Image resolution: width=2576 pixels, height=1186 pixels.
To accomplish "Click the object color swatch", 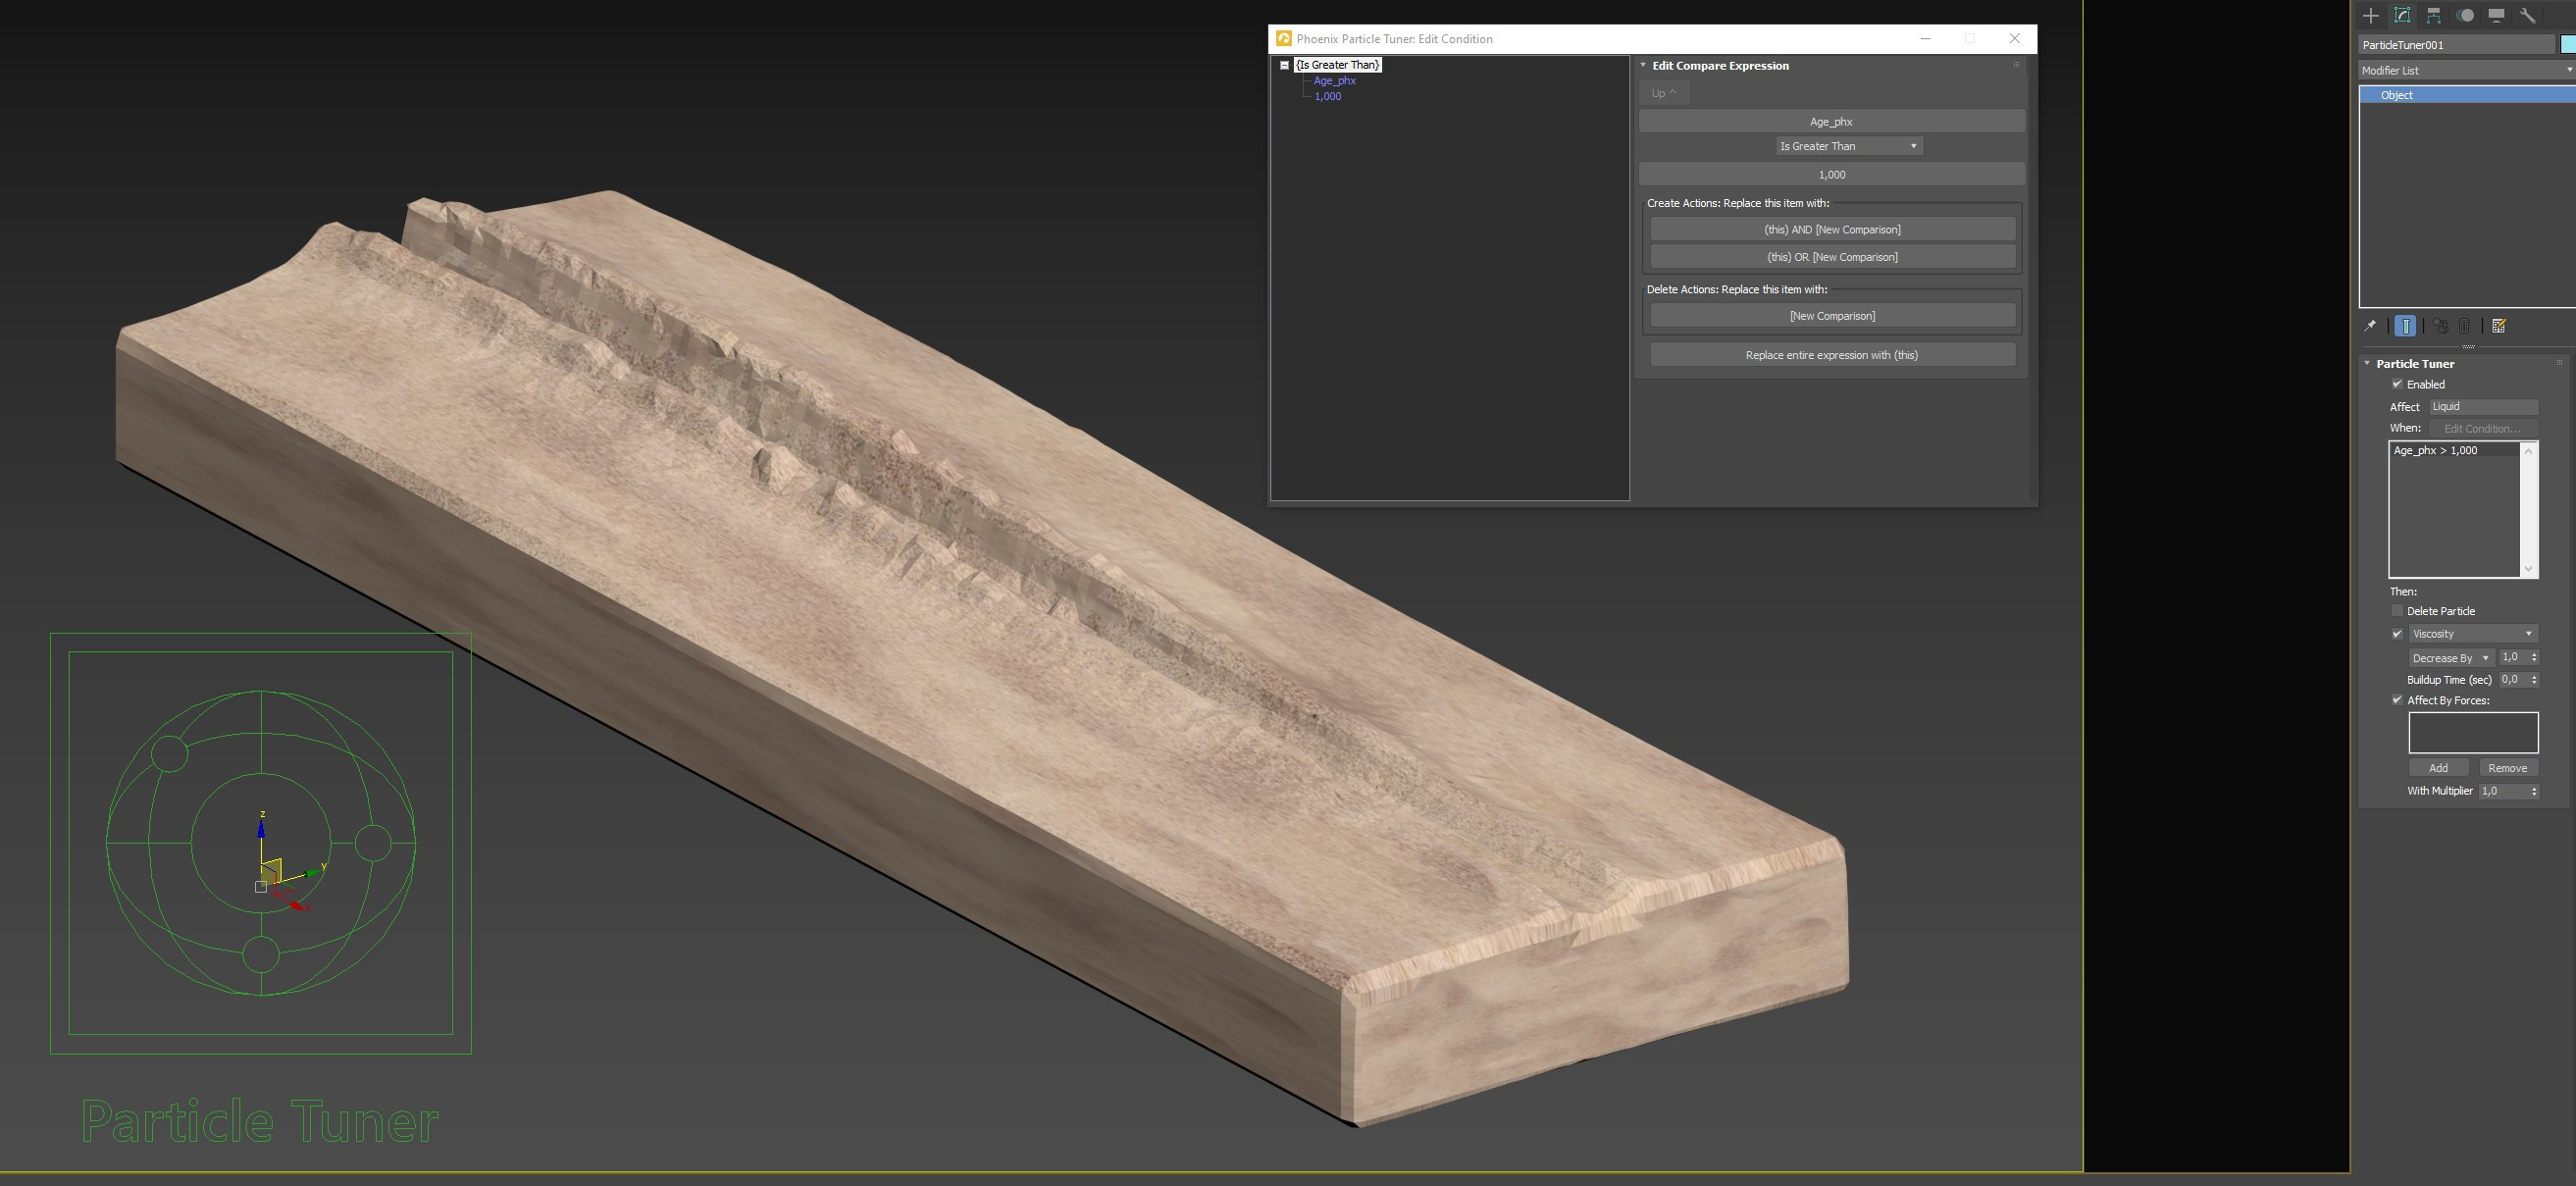I will coord(2568,45).
